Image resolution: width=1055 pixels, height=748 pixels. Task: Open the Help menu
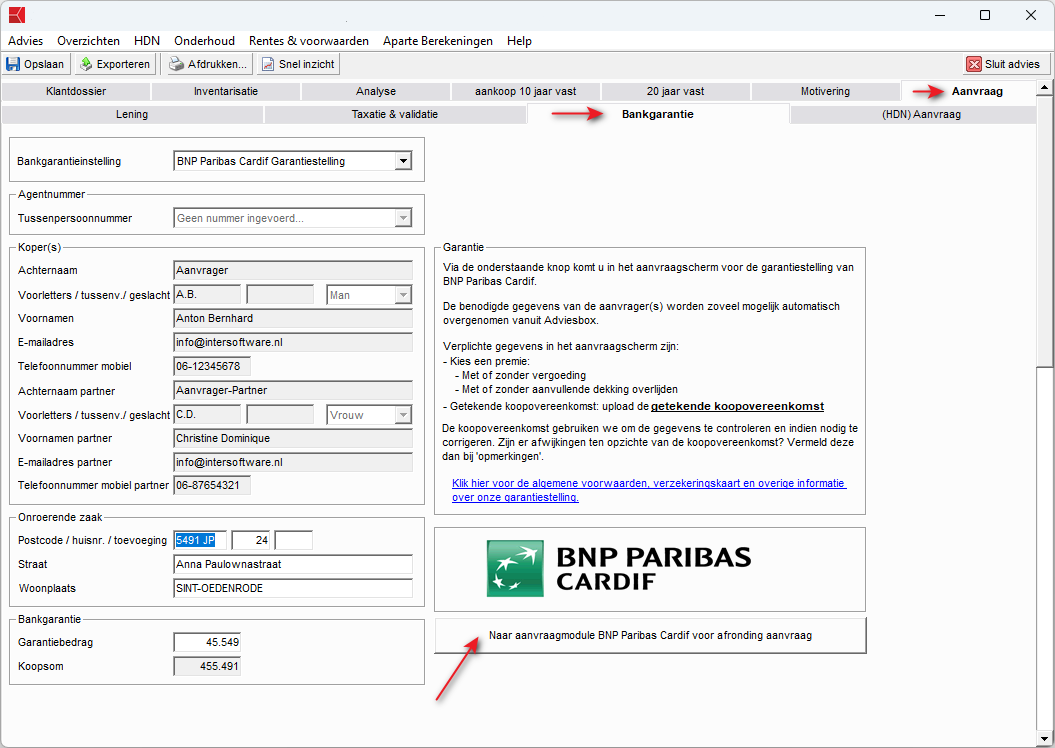(519, 41)
